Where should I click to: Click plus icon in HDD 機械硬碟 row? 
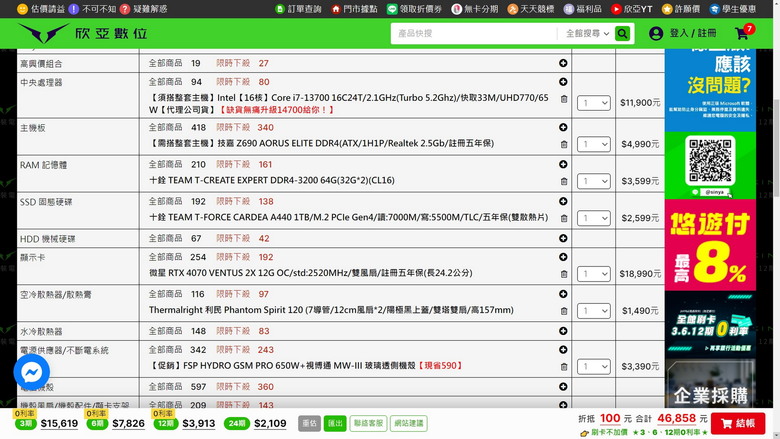(x=563, y=238)
